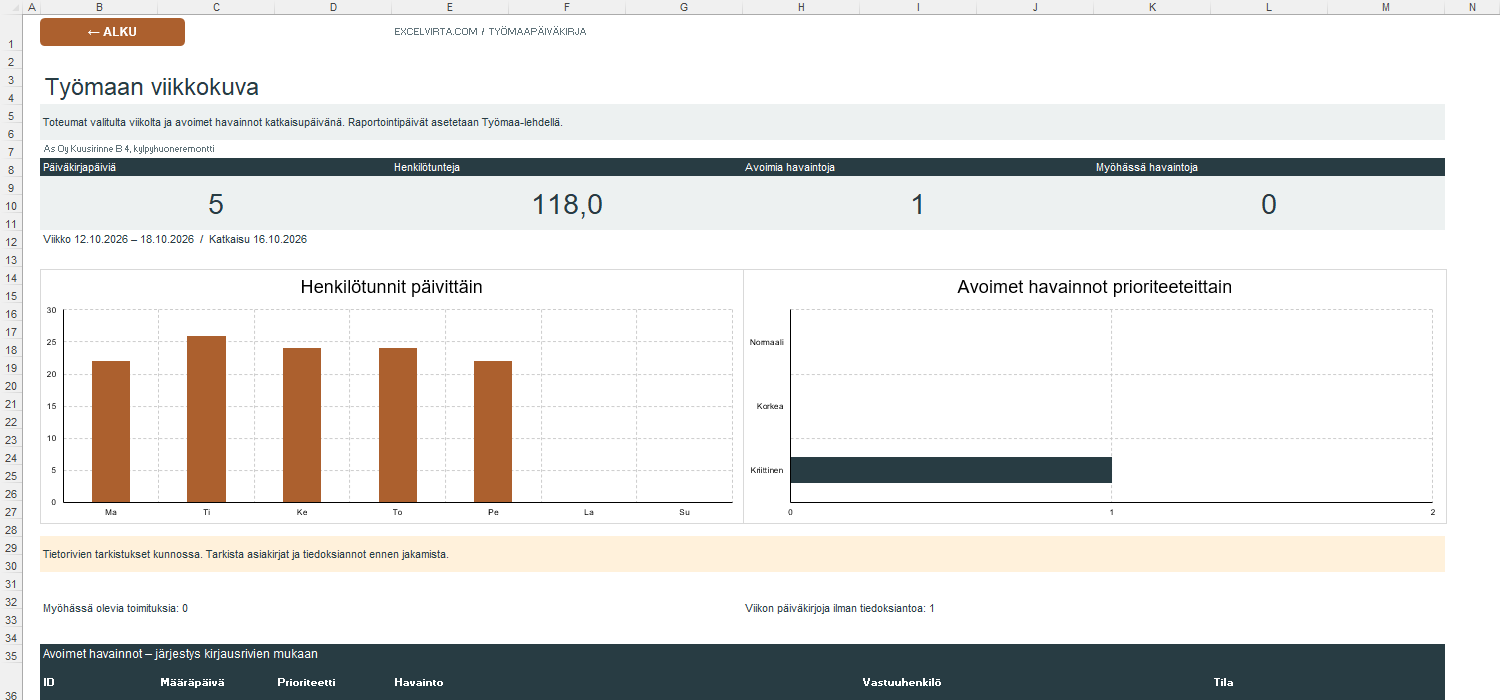Screen dimensions: 1500x700
Task: Select the "Tila" table column header
Action: (1223, 683)
